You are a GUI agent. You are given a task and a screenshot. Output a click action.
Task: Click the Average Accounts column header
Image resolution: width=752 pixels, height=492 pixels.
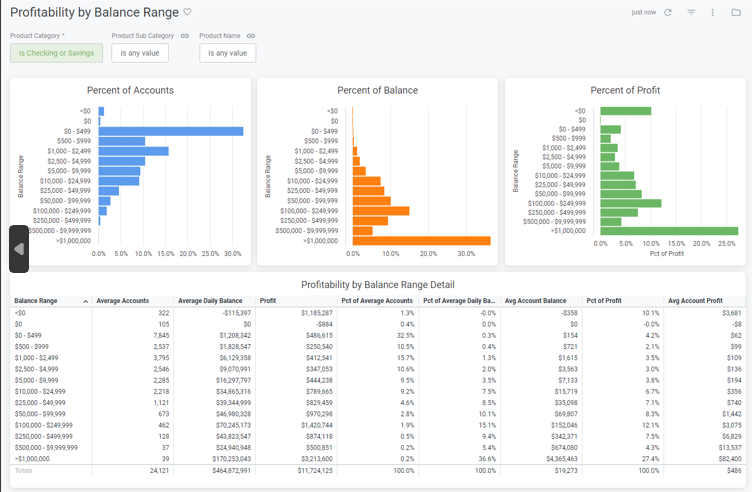pos(123,300)
